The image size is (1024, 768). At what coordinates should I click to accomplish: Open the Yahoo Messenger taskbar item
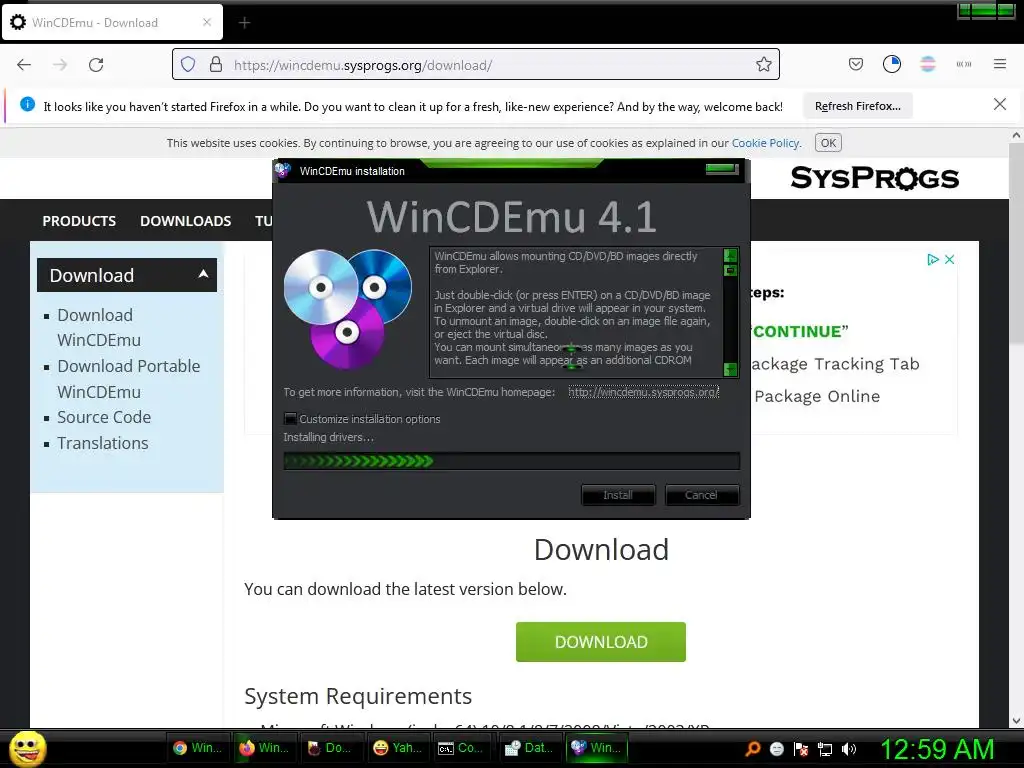point(397,748)
